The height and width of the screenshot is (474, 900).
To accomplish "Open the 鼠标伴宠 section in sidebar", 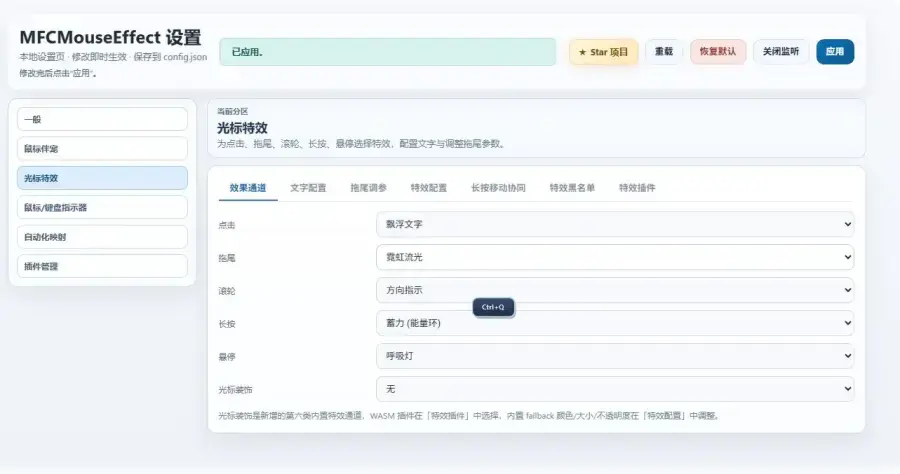I will coord(102,149).
